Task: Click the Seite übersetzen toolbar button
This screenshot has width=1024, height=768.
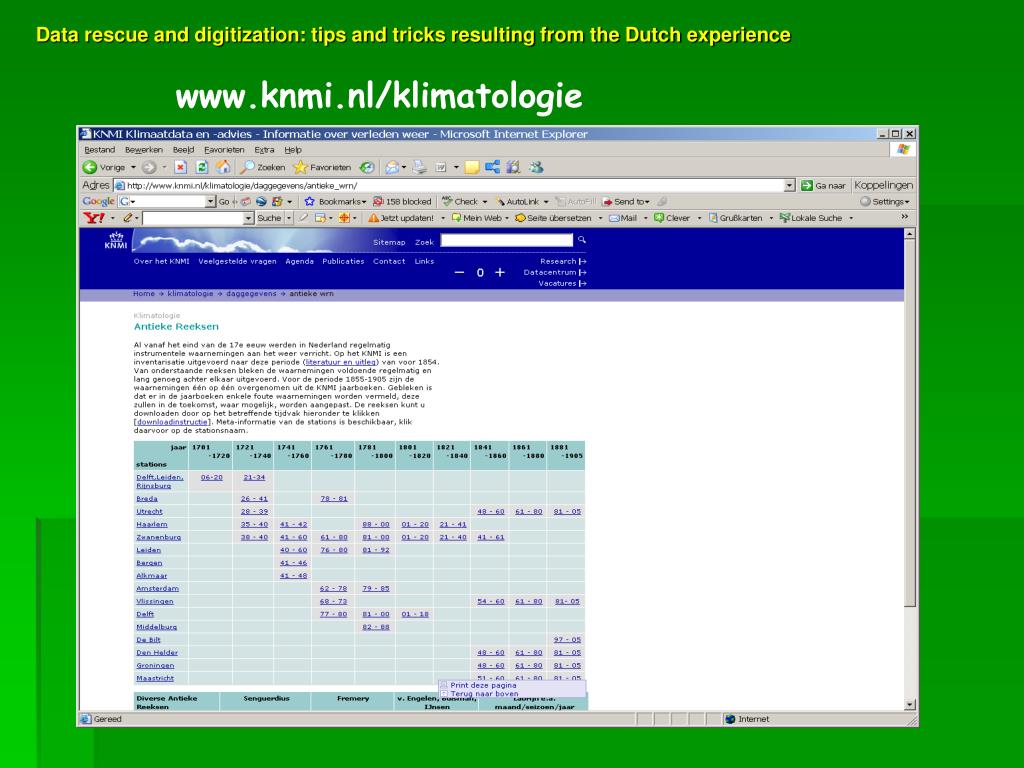Action: (553, 217)
